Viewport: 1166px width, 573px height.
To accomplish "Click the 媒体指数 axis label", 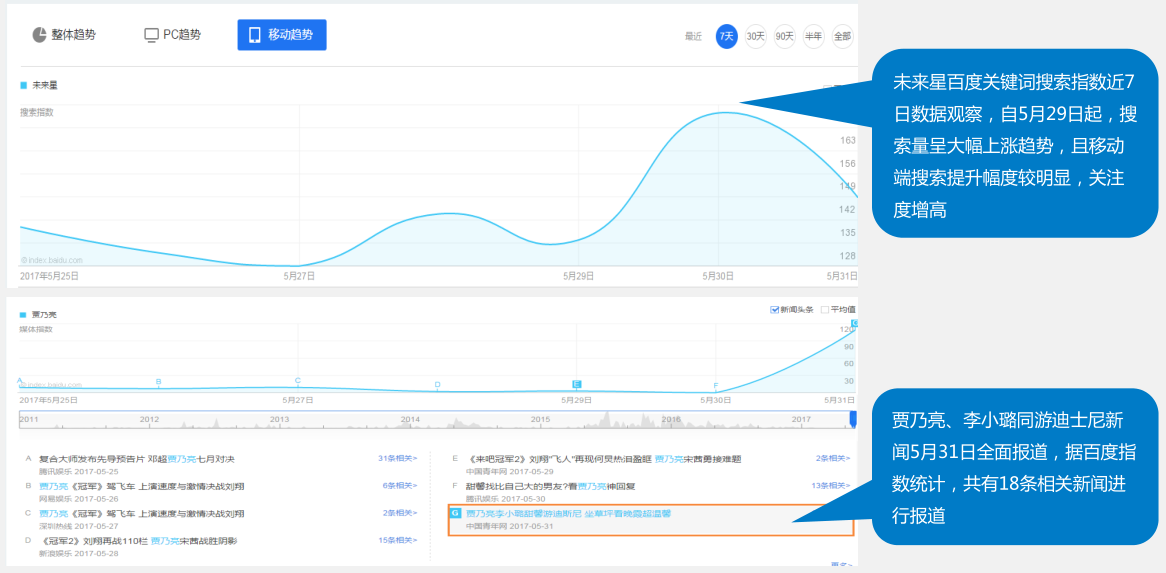I will (x=36, y=328).
